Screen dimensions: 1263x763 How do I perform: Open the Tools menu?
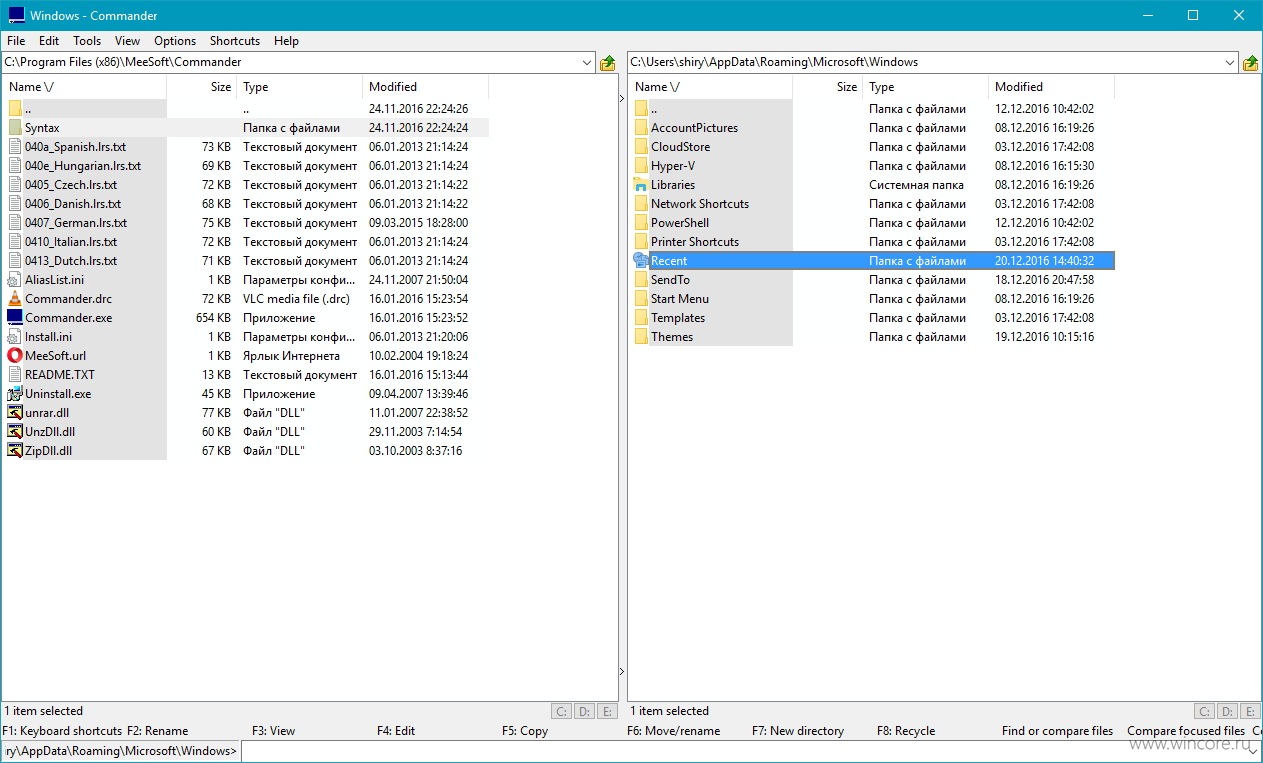[x=87, y=41]
